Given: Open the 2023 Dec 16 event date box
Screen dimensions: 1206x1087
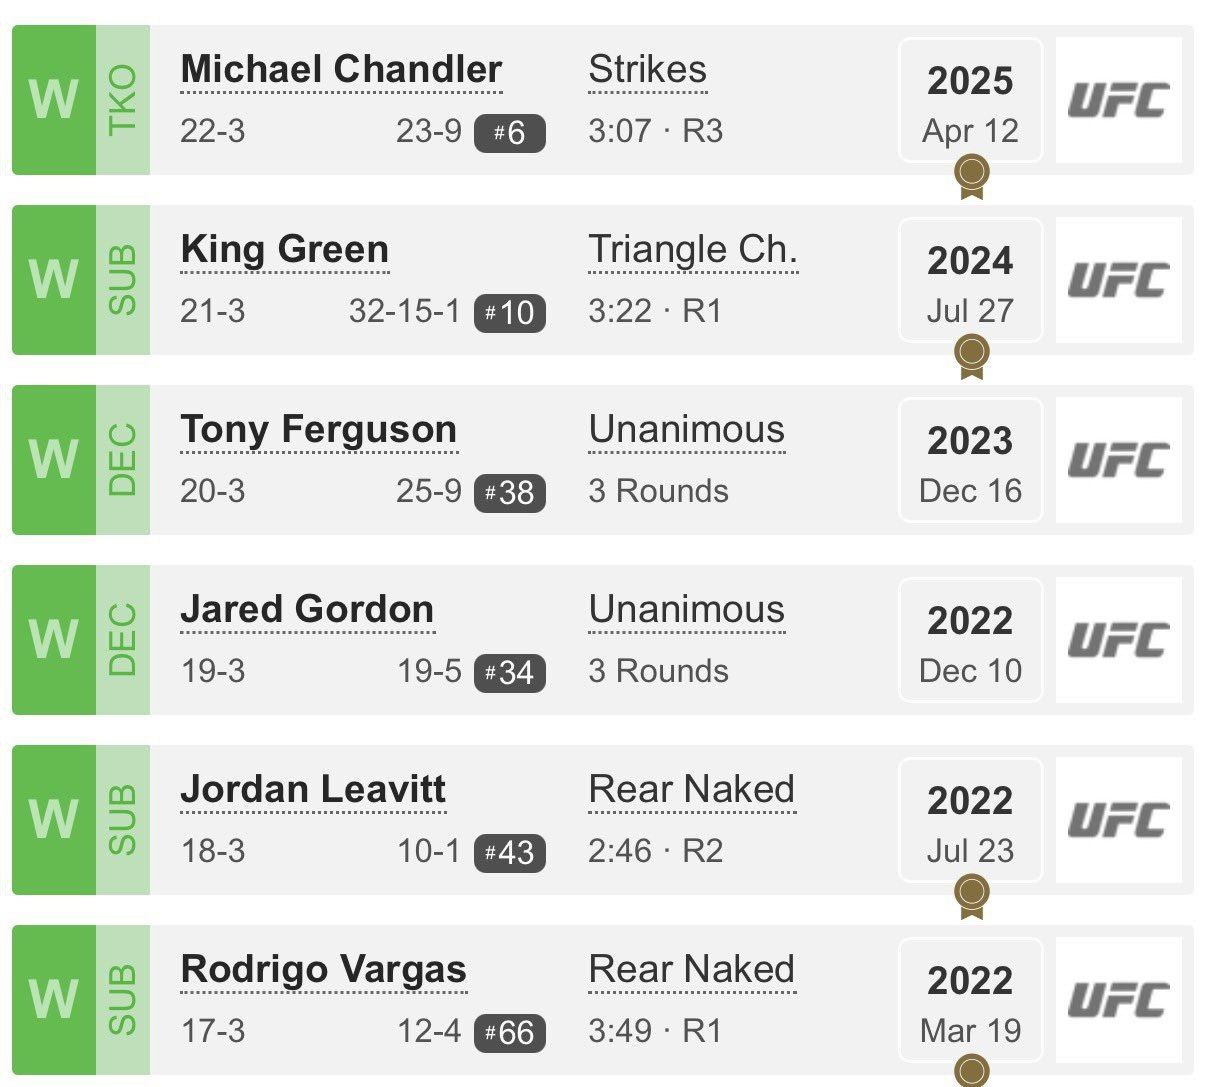Looking at the screenshot, I should tap(970, 460).
